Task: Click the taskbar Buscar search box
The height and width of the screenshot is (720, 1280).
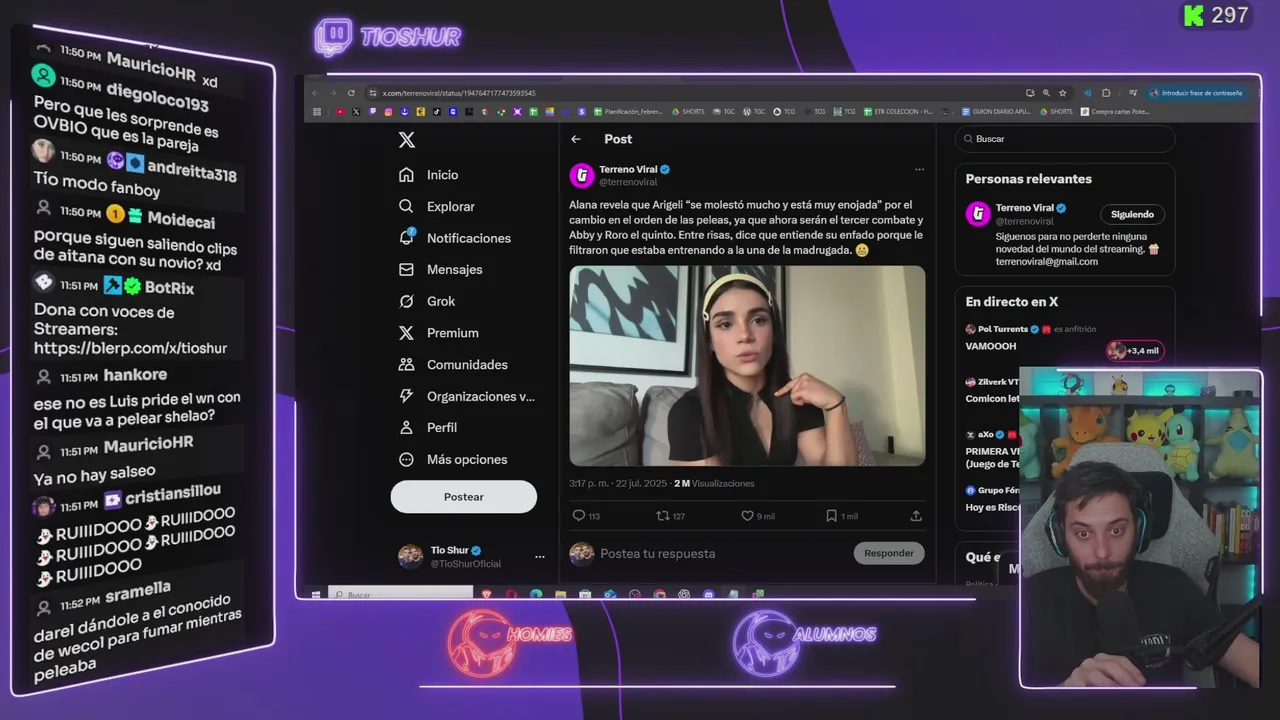Action: click(401, 594)
